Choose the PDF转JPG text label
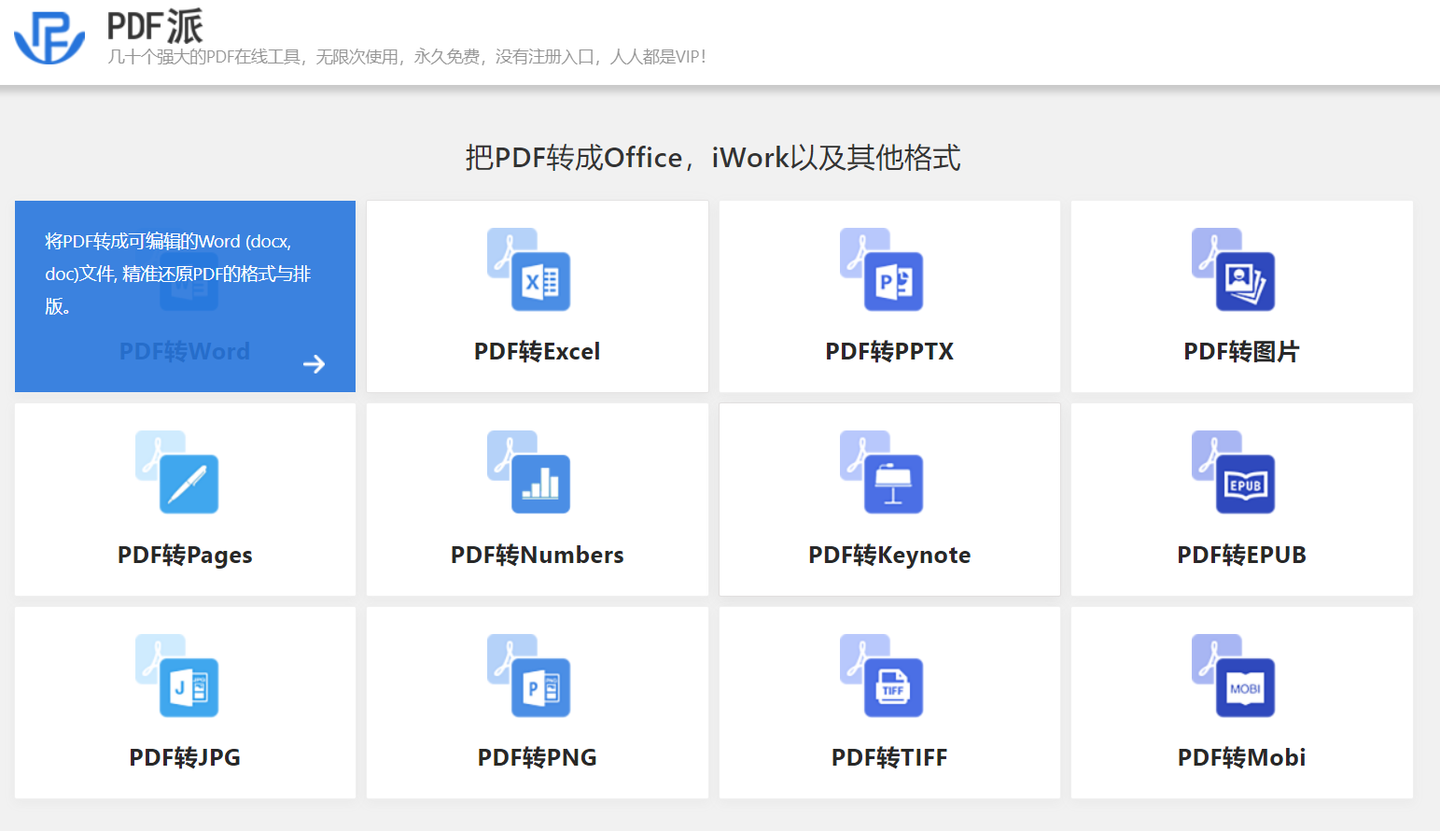Viewport: 1440px width, 831px height. click(x=185, y=757)
